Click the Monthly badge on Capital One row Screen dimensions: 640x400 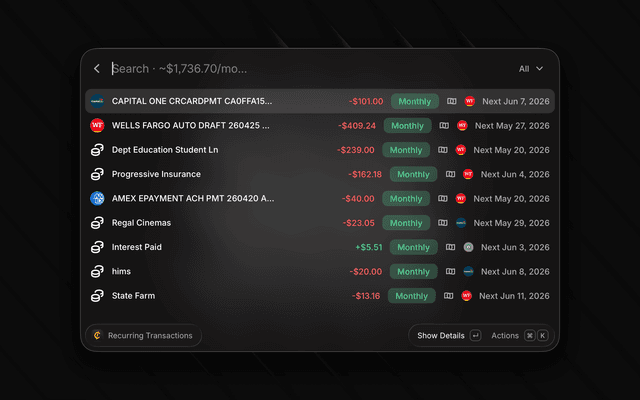coord(415,101)
